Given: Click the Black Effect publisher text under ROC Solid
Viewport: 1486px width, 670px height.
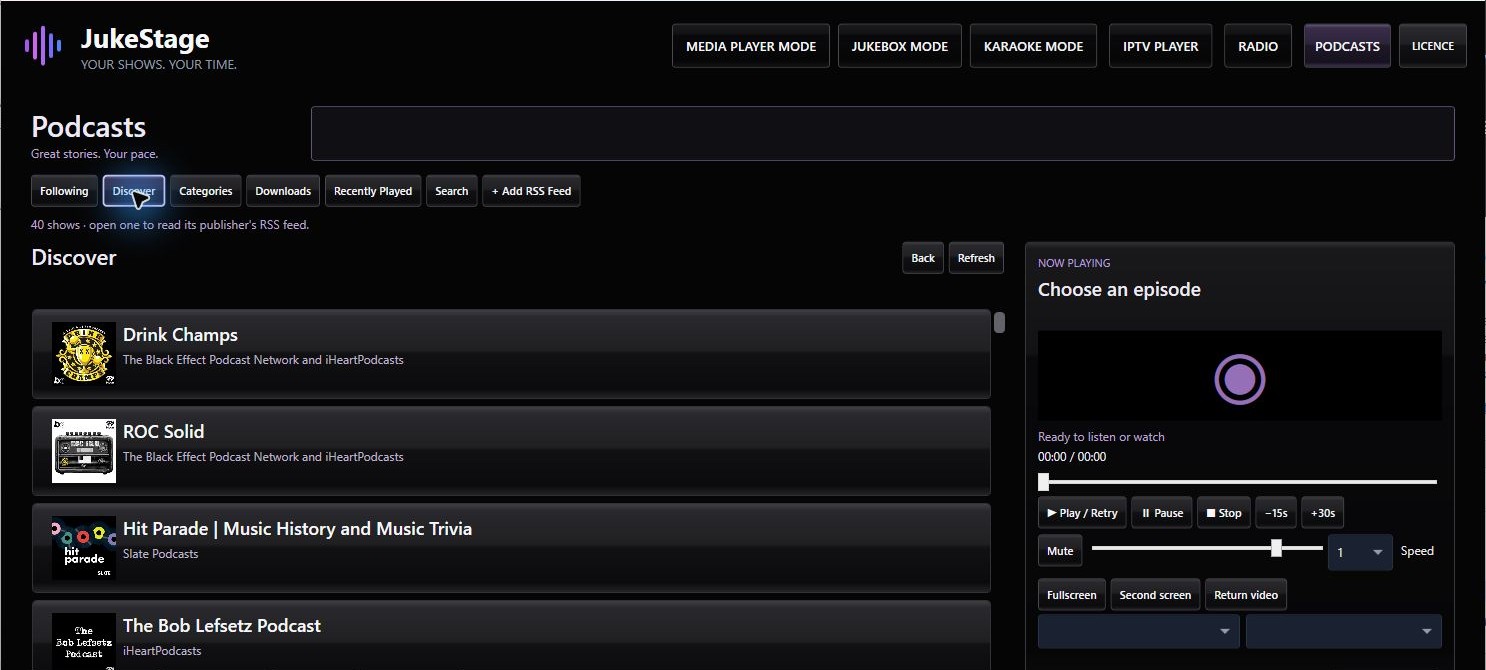Looking at the screenshot, I should tap(263, 457).
